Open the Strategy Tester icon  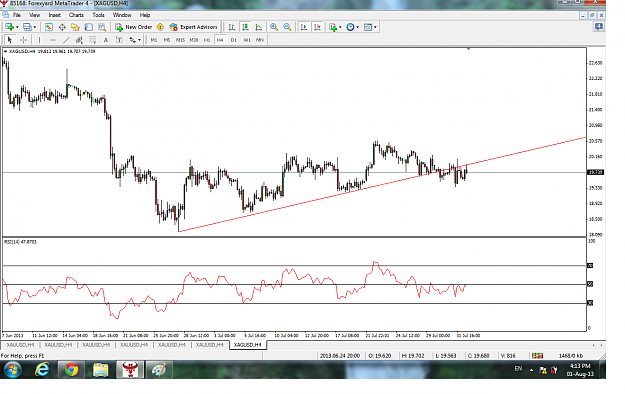click(x=102, y=27)
